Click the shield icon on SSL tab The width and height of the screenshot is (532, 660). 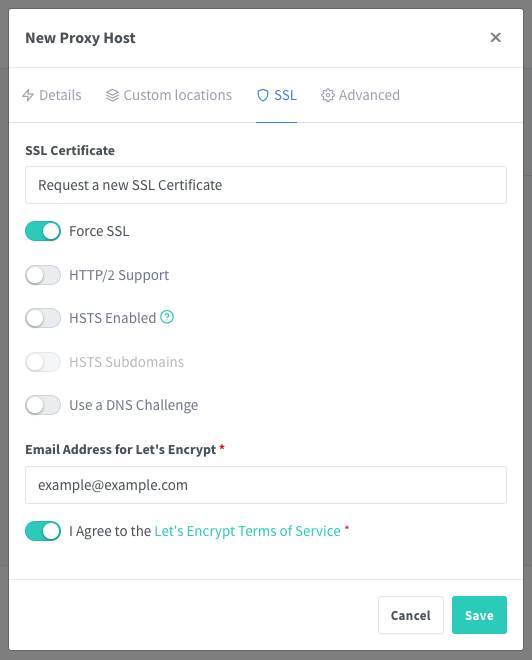(x=263, y=95)
